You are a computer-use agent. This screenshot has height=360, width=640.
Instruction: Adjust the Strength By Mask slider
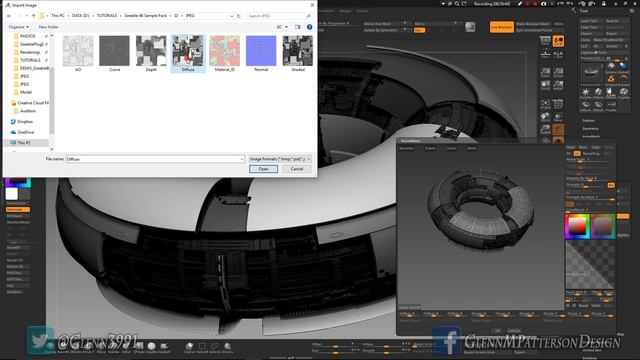[590, 198]
